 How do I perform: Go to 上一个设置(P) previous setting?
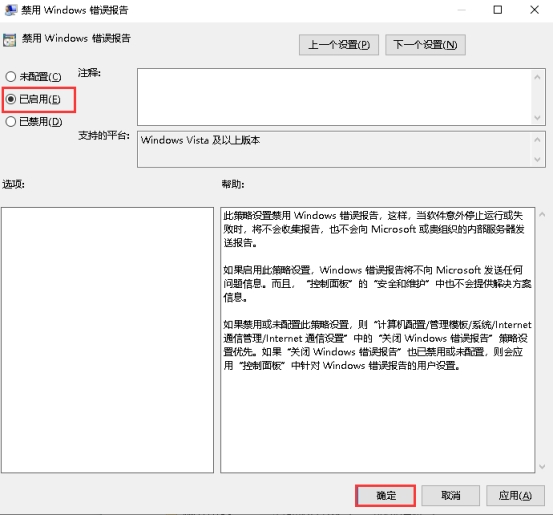pyautogui.click(x=339, y=45)
